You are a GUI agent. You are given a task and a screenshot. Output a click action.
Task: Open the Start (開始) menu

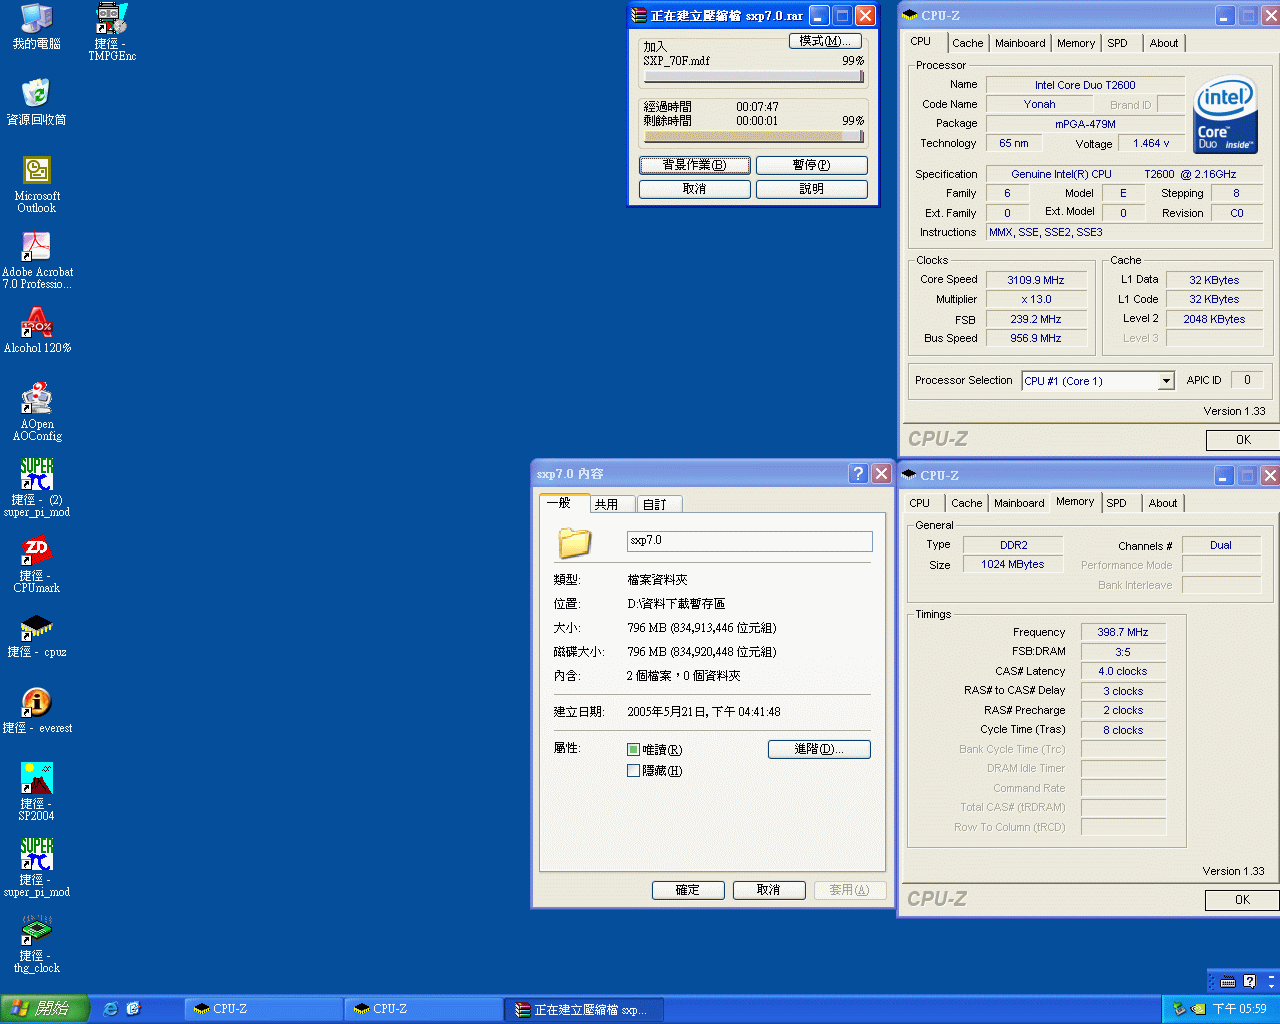pyautogui.click(x=45, y=1009)
